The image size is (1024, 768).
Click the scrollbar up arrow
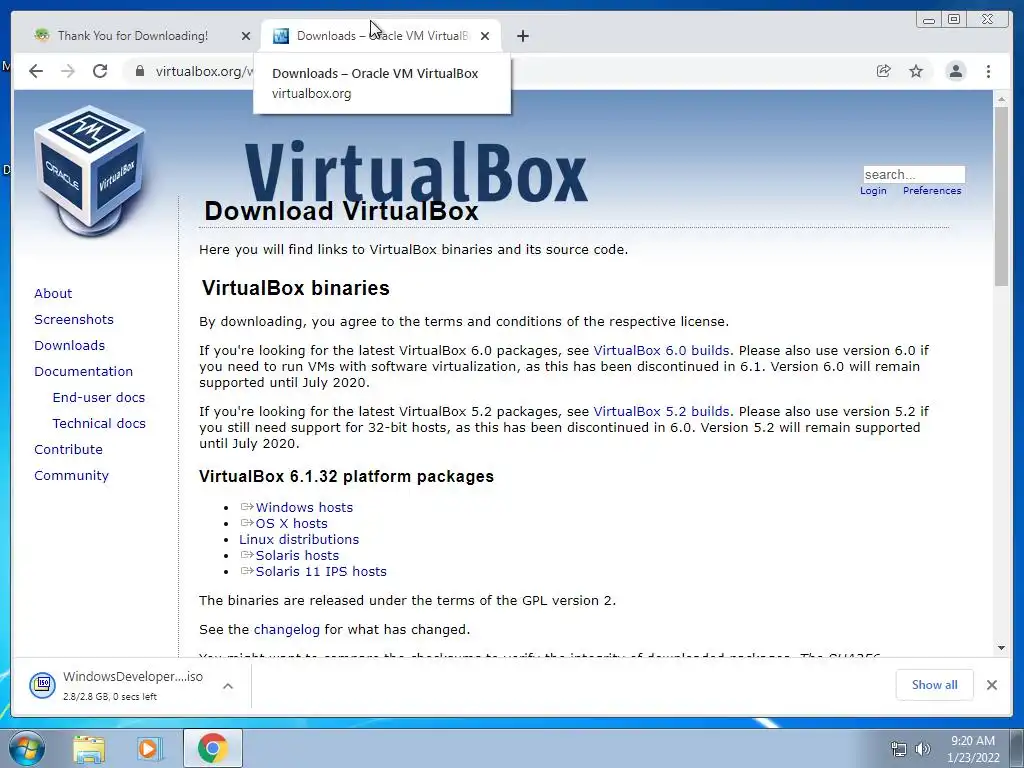[x=1001, y=99]
